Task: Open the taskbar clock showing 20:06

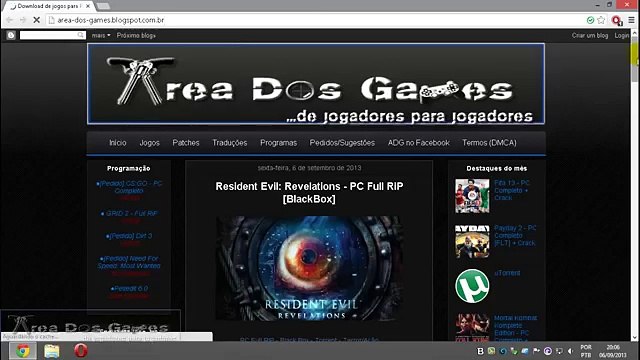Action: [613, 351]
